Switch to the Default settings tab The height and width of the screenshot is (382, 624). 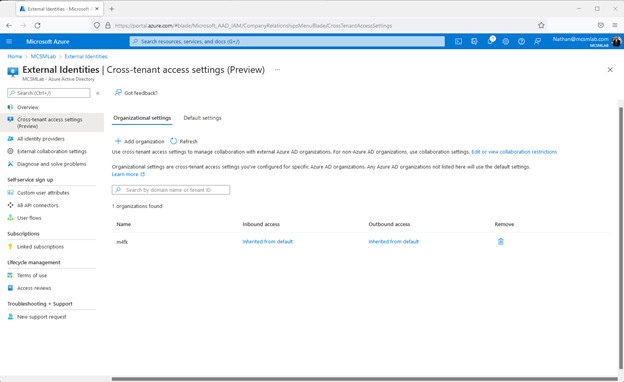(202, 118)
